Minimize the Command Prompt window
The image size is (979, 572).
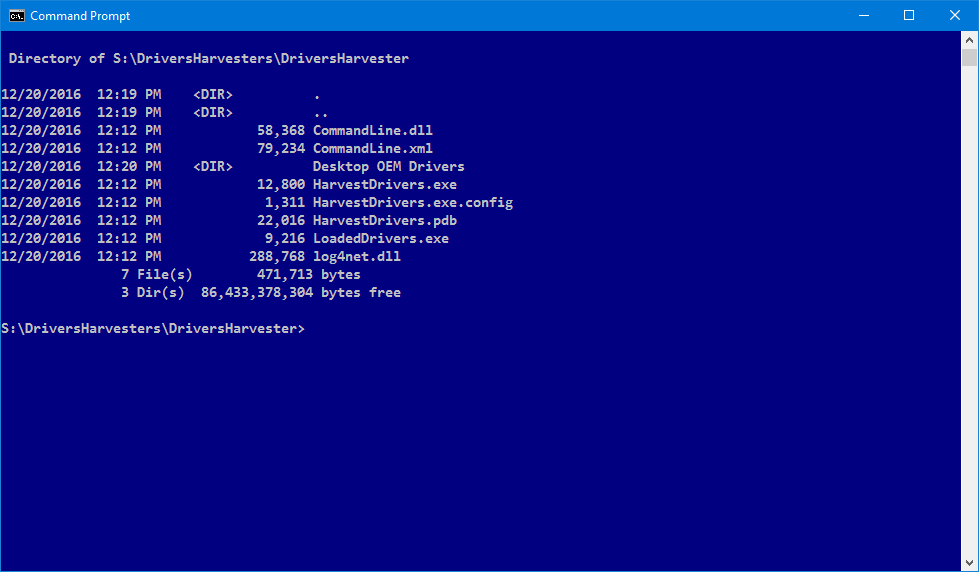point(862,15)
